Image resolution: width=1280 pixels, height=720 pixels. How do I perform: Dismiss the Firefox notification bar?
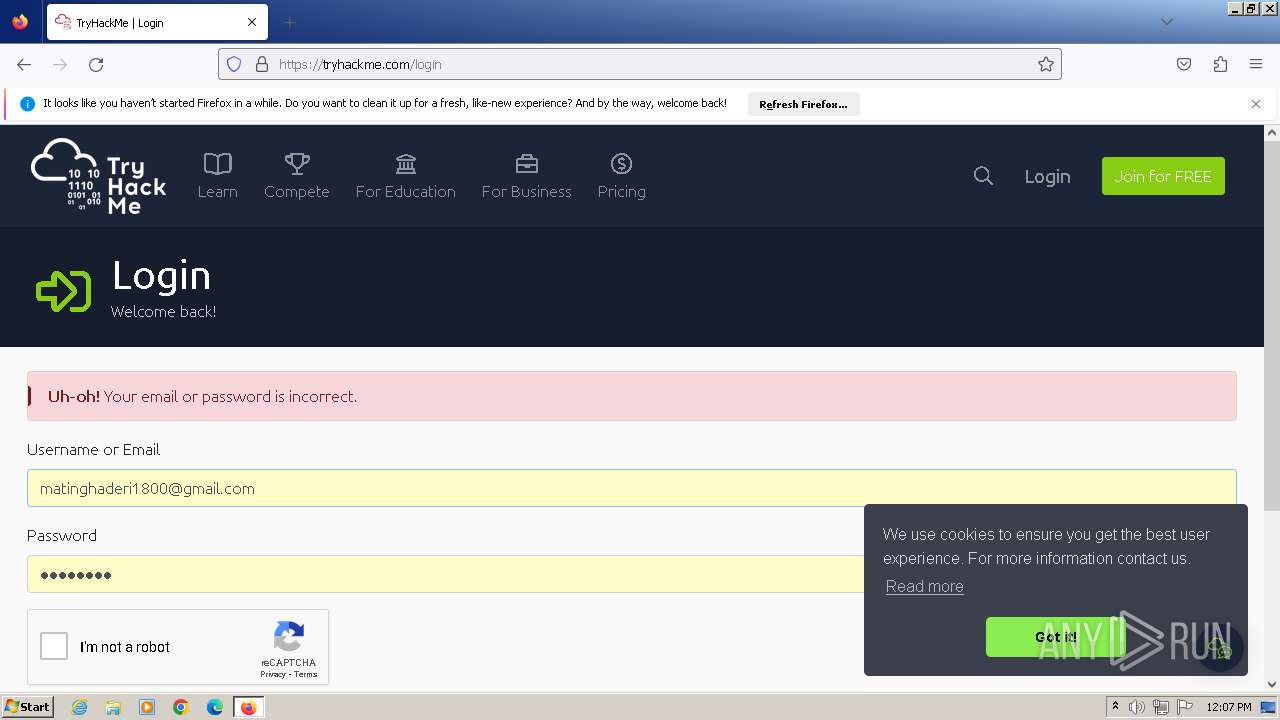(1256, 104)
